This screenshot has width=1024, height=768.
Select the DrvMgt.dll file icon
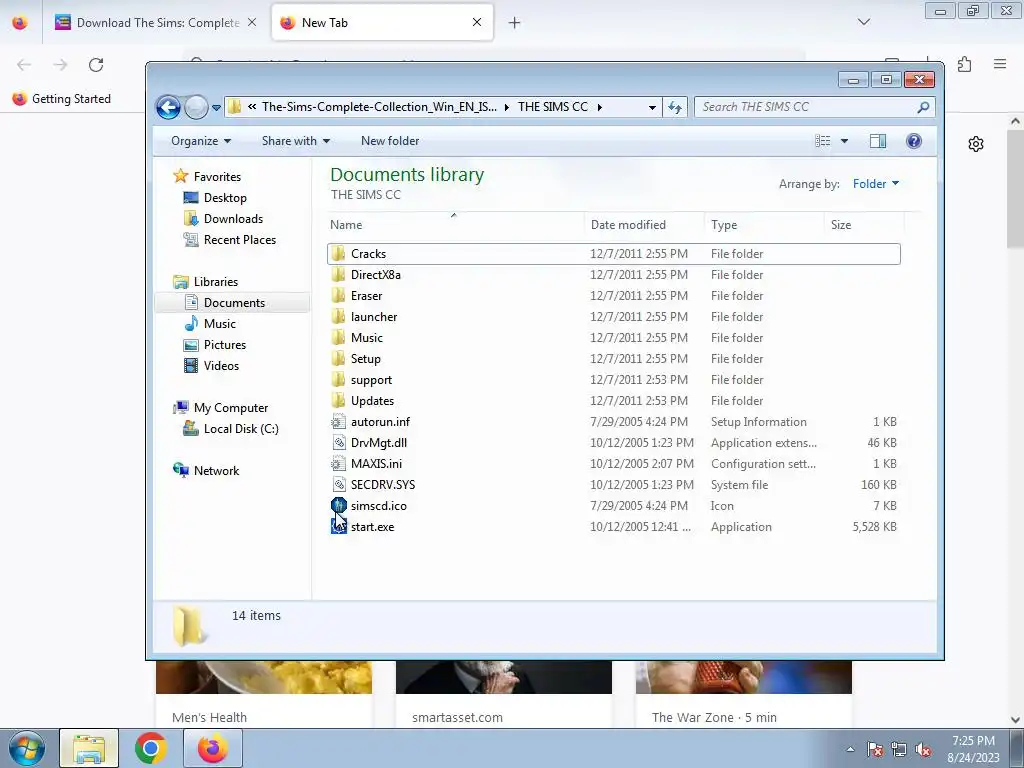338,443
